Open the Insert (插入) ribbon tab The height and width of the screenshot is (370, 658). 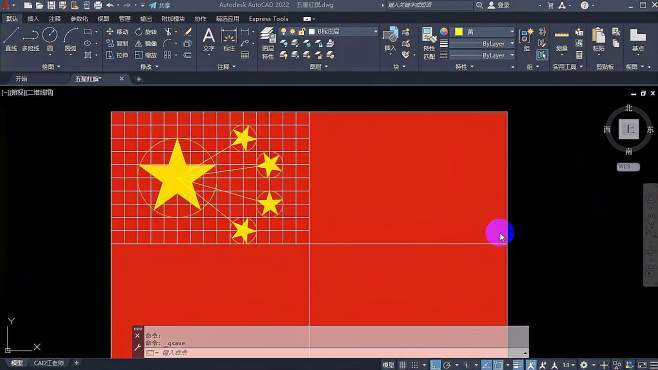coord(33,19)
